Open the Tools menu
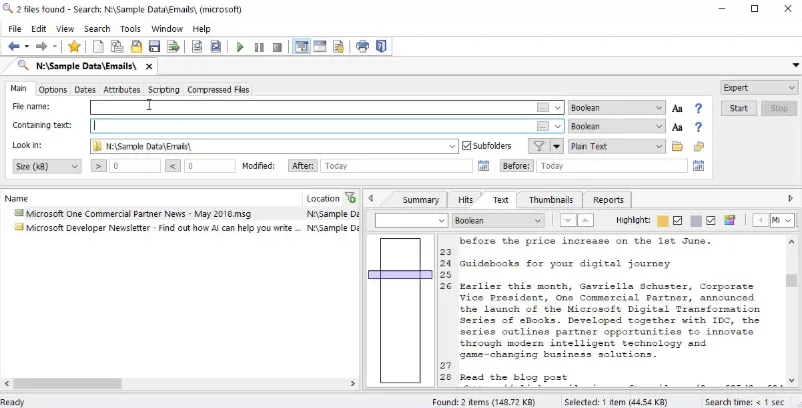 pyautogui.click(x=130, y=29)
